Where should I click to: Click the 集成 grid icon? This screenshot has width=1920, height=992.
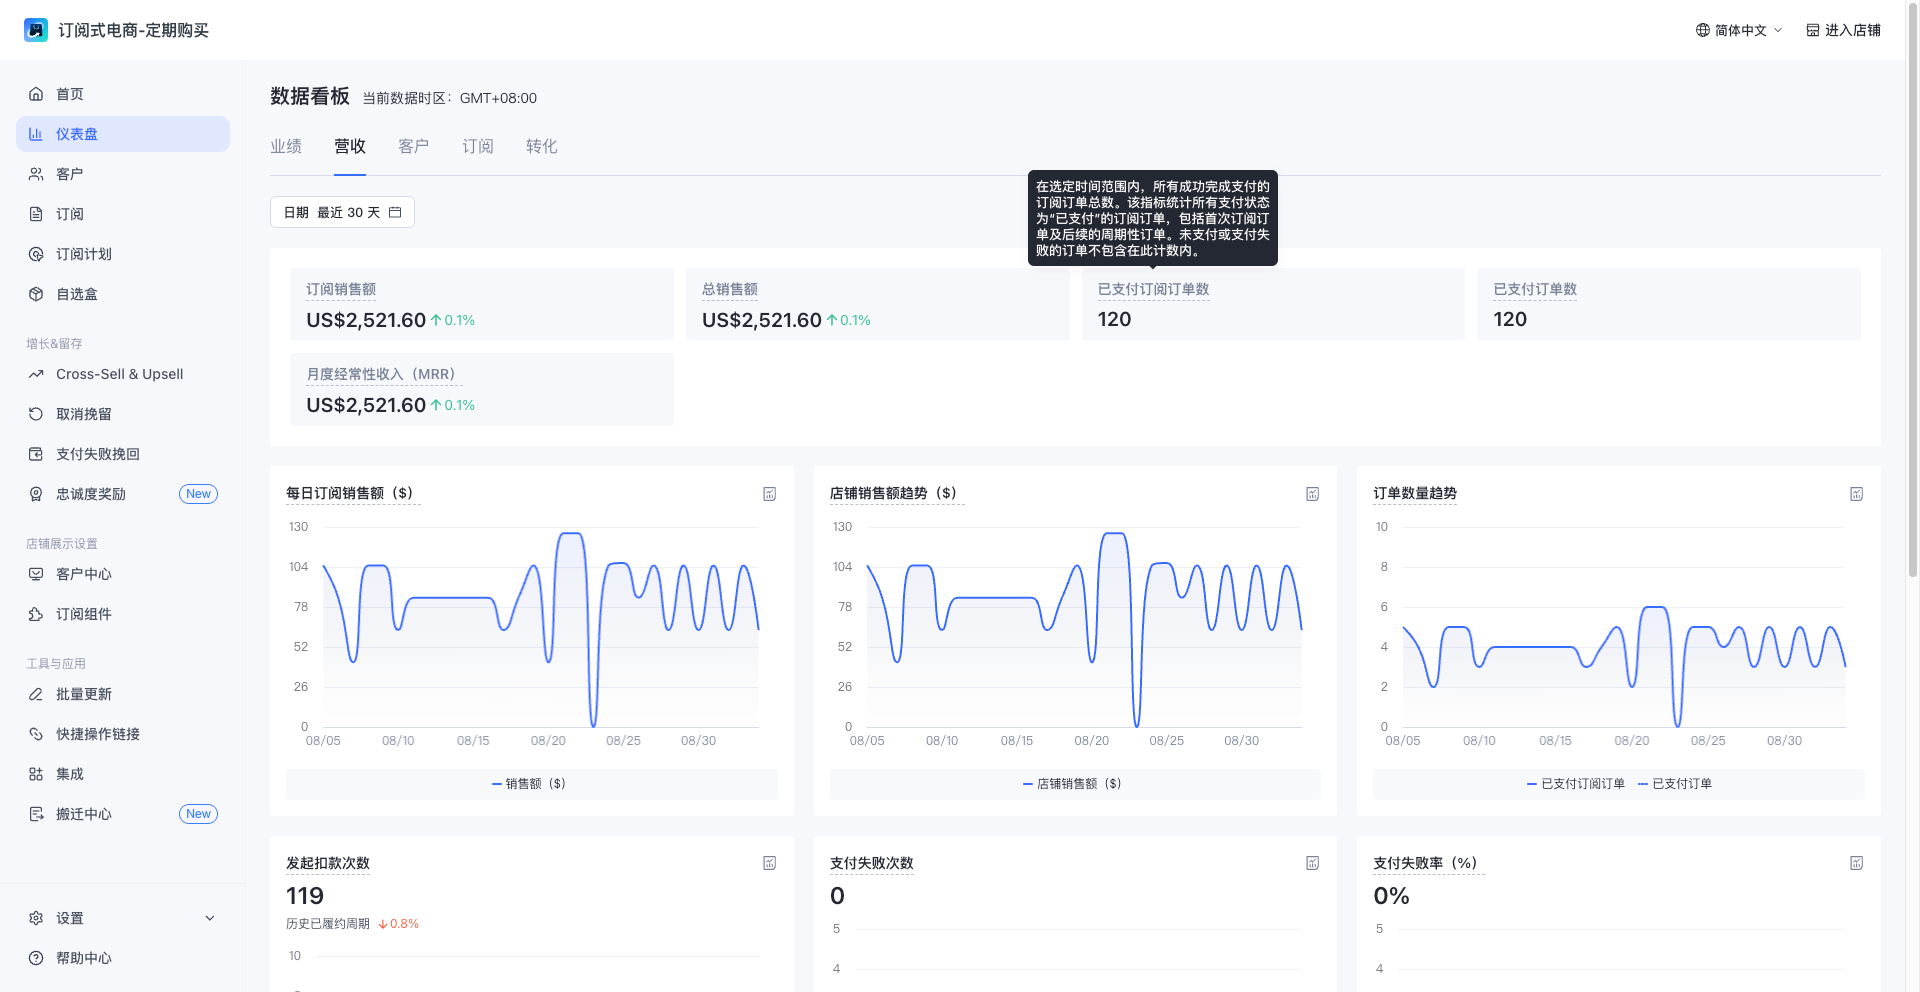(36, 774)
